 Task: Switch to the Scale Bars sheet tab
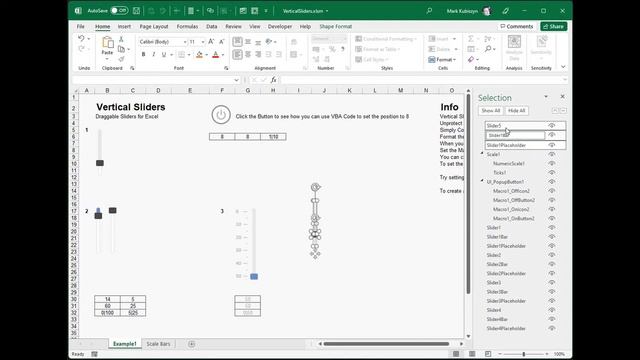click(x=158, y=344)
